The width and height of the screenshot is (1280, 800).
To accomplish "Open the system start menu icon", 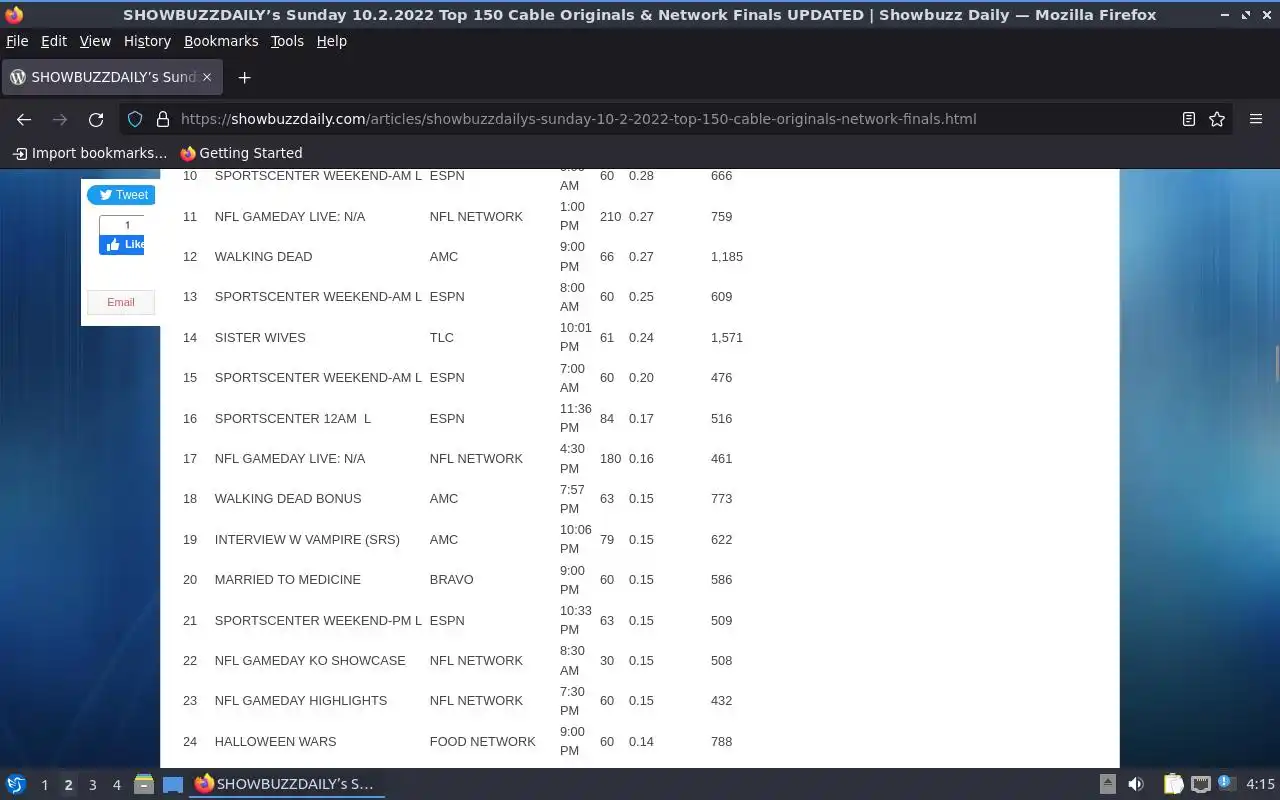I will (x=16, y=784).
